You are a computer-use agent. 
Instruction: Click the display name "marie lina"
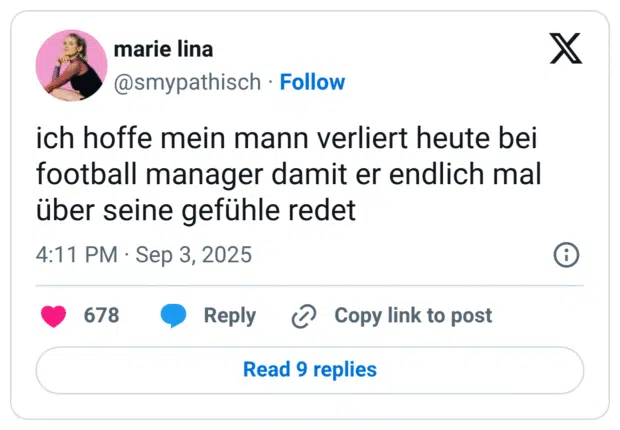coord(163,50)
